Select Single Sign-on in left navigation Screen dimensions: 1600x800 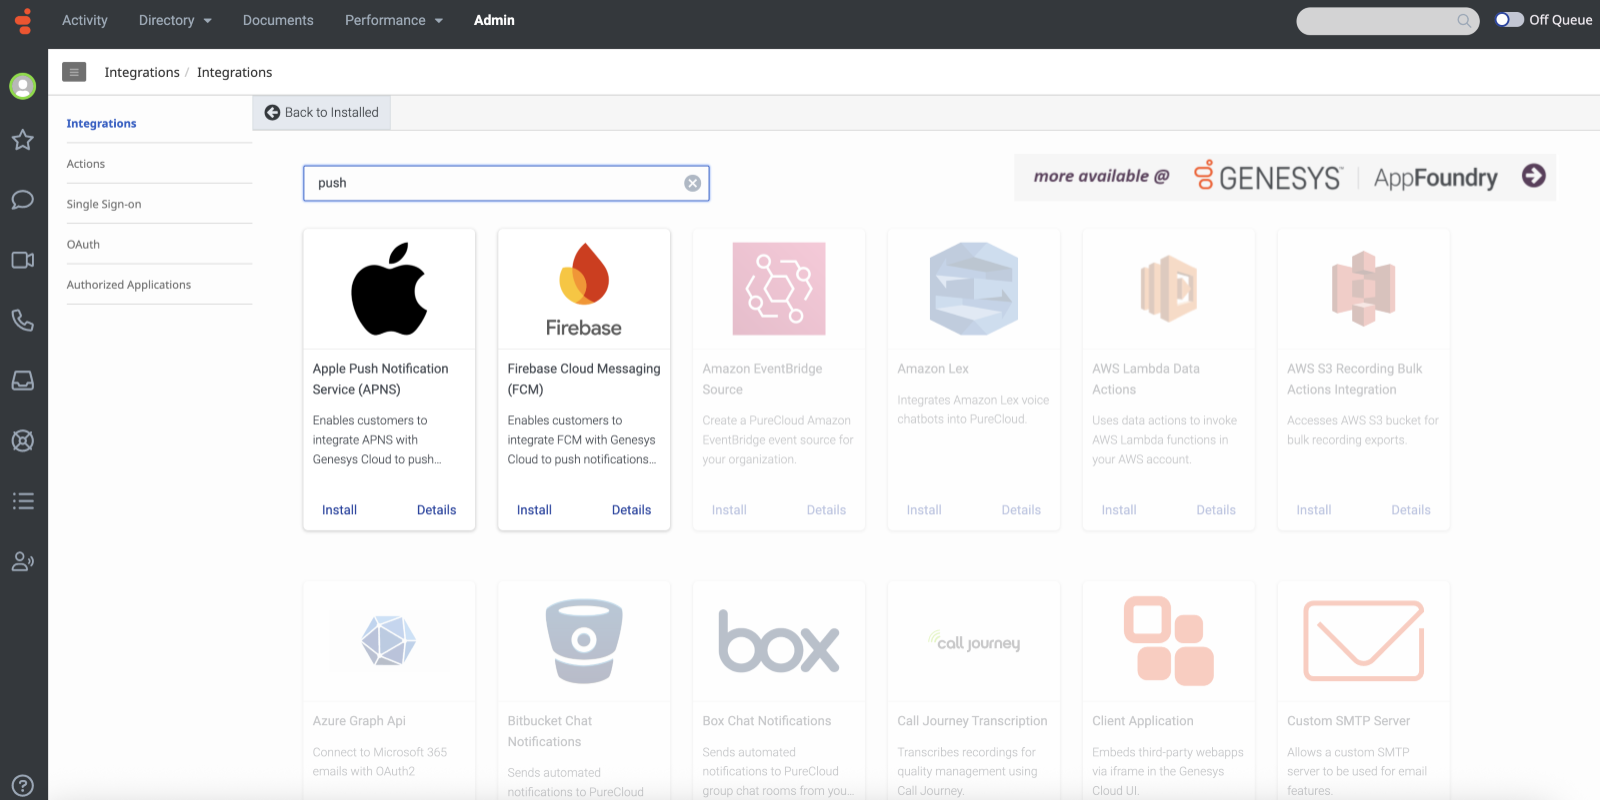(x=104, y=204)
